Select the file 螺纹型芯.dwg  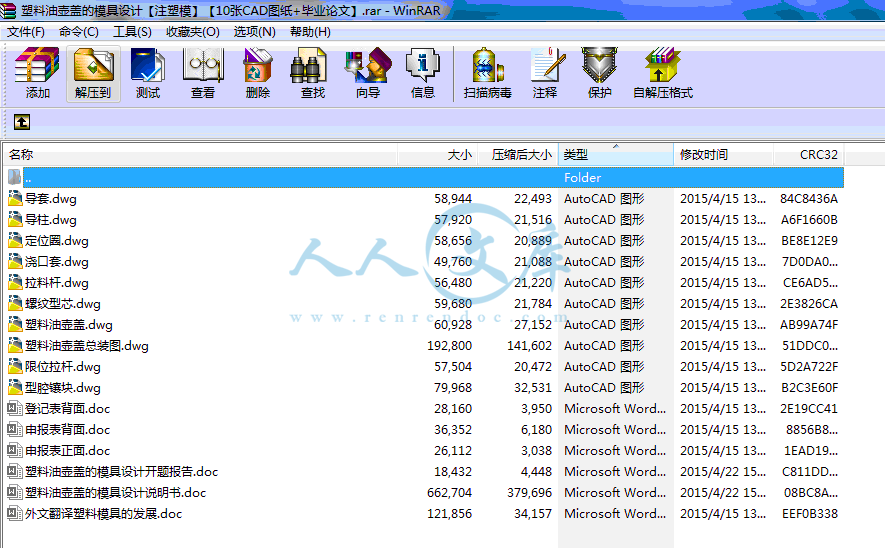click(63, 304)
